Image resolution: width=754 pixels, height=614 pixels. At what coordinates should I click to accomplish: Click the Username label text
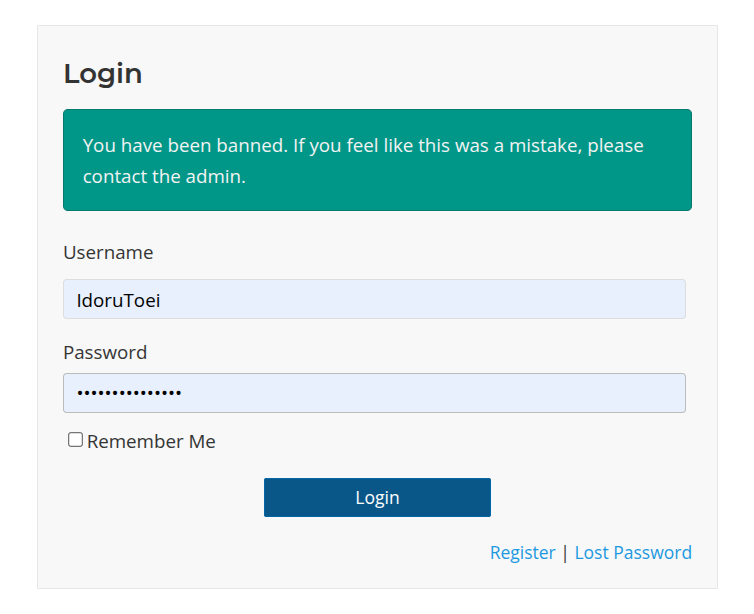pyautogui.click(x=108, y=253)
